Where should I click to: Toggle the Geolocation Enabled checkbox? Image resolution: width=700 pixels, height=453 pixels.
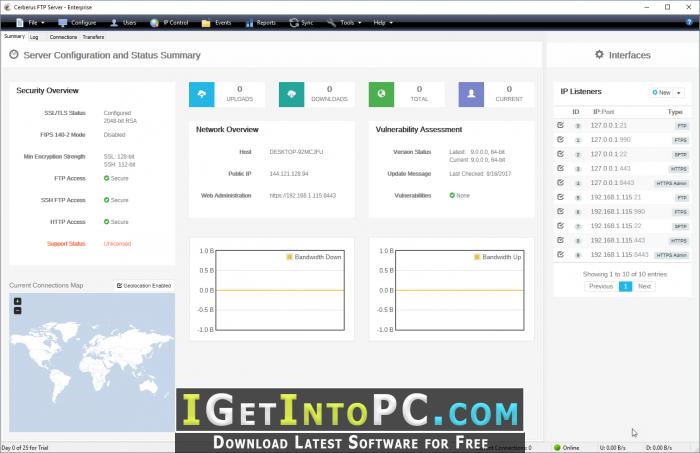pyautogui.click(x=119, y=286)
